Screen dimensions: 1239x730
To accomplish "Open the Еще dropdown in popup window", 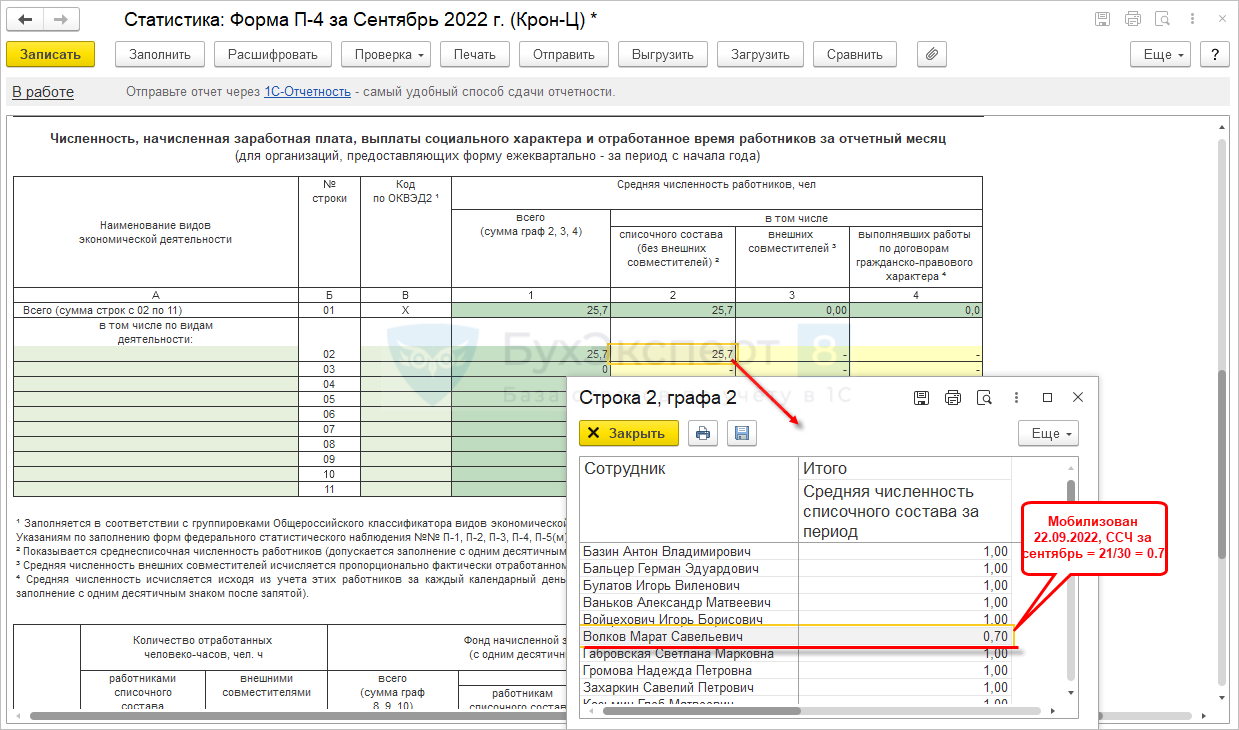I will [x=1049, y=433].
